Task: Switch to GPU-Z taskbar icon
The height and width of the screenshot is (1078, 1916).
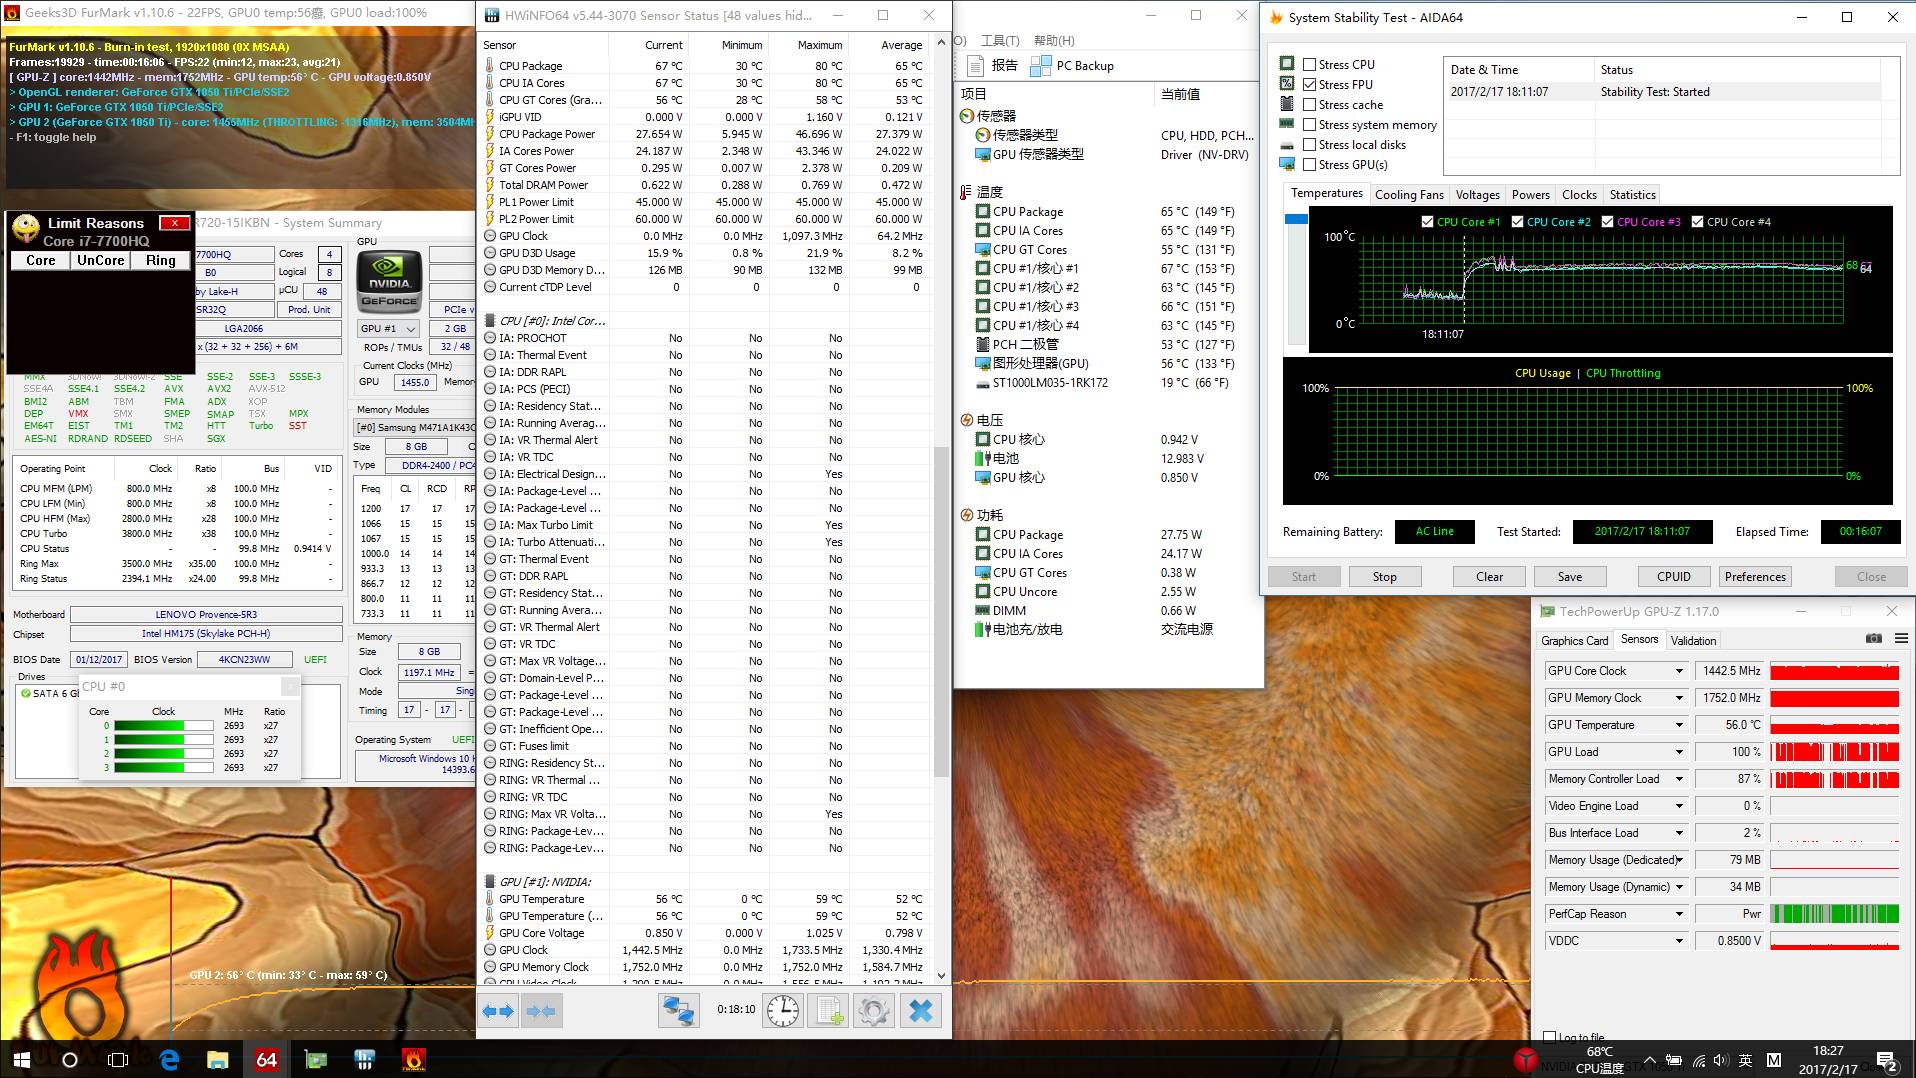Action: point(316,1060)
